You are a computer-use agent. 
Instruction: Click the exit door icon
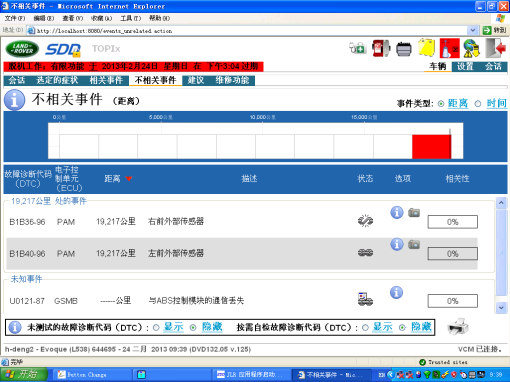[495, 48]
